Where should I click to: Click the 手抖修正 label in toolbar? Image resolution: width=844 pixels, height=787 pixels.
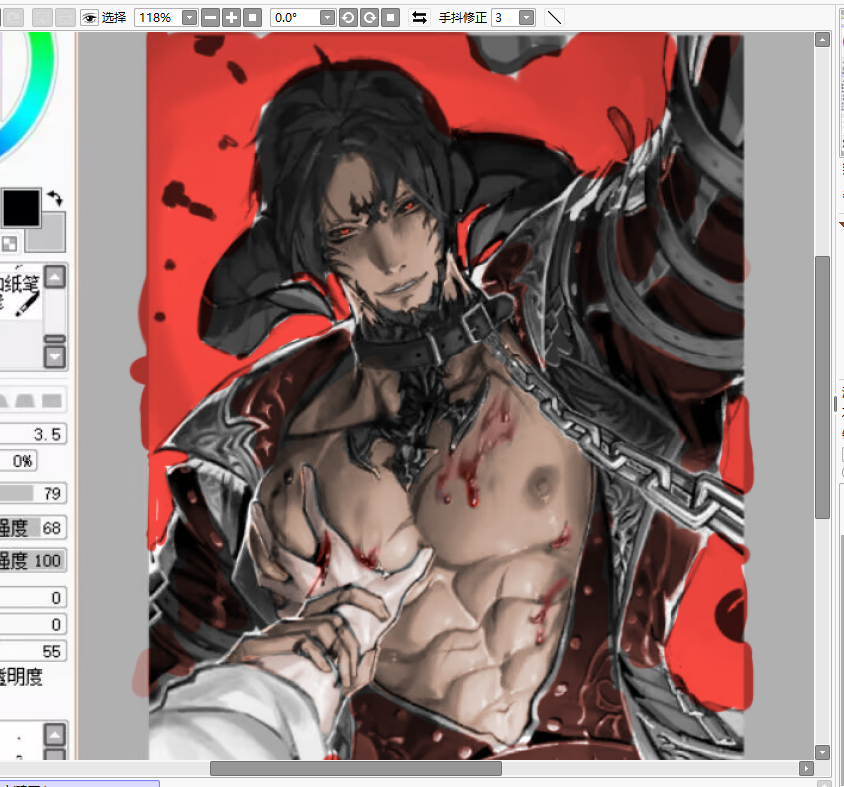click(463, 18)
